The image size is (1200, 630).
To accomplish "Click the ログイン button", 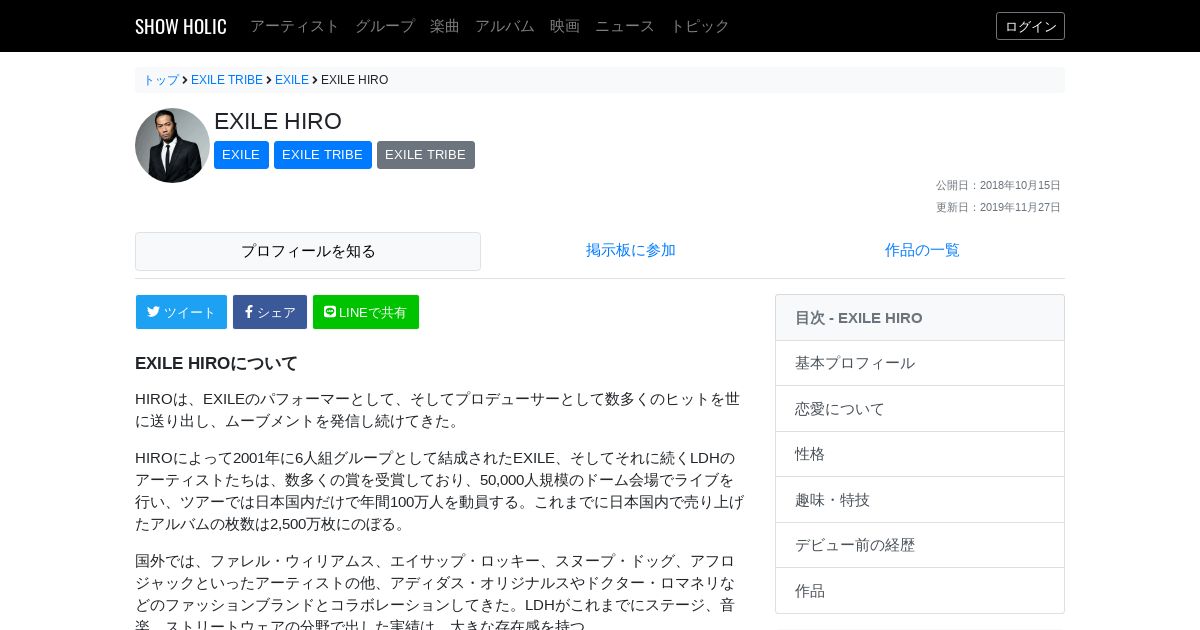I will (x=1030, y=26).
